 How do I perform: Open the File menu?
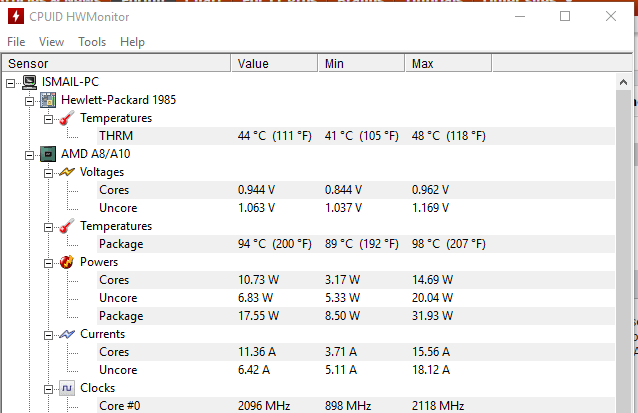[x=16, y=42]
